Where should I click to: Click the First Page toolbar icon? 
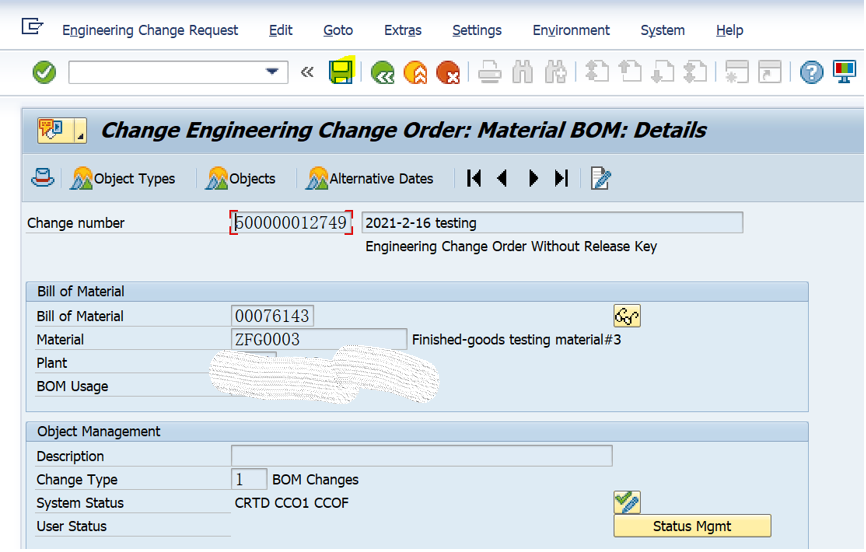[597, 72]
